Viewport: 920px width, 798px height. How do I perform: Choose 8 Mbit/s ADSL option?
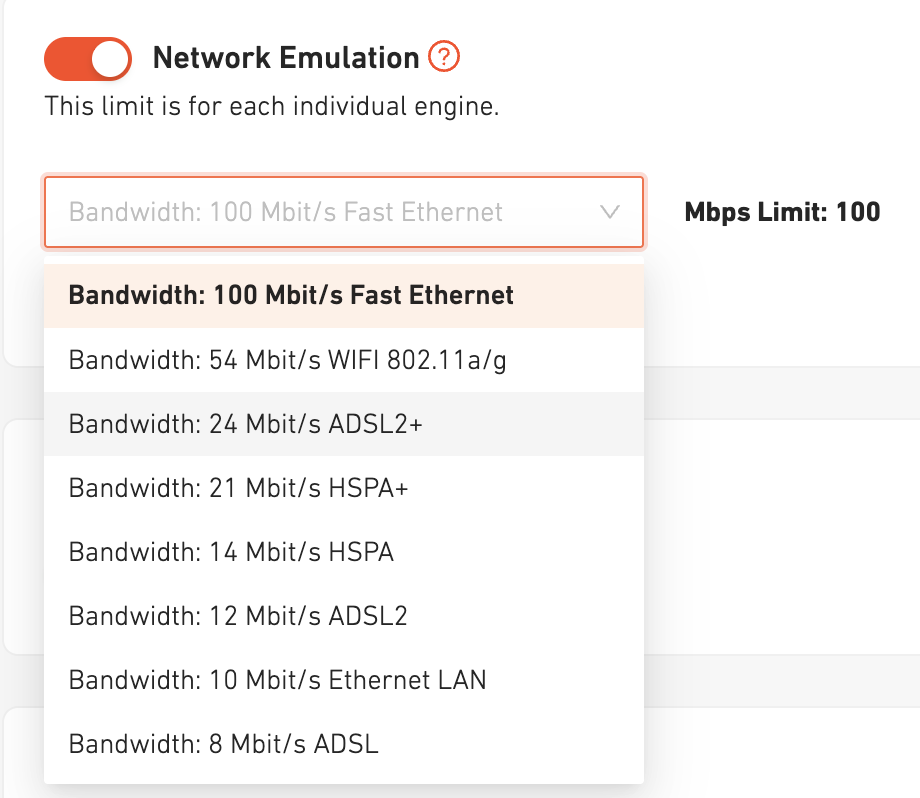tap(224, 744)
